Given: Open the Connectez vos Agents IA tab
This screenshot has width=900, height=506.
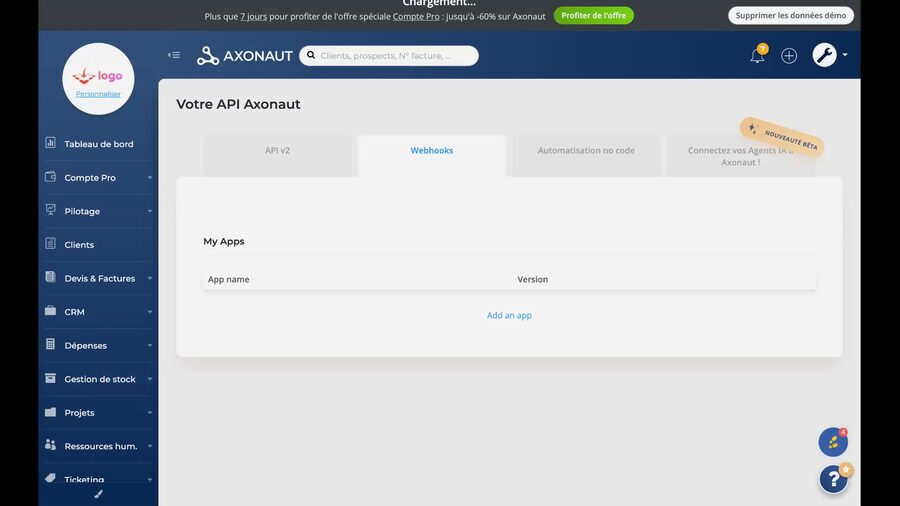Looking at the screenshot, I should [x=740, y=156].
